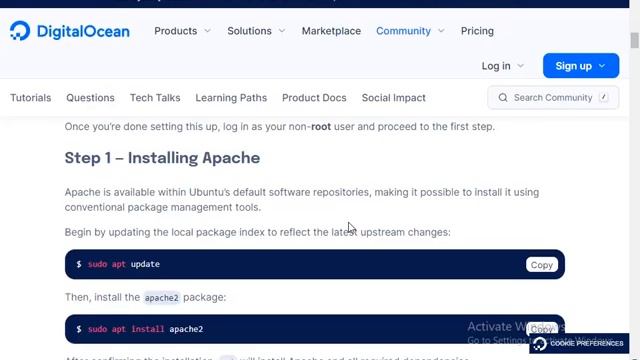Expand the Community menu

[x=410, y=31]
